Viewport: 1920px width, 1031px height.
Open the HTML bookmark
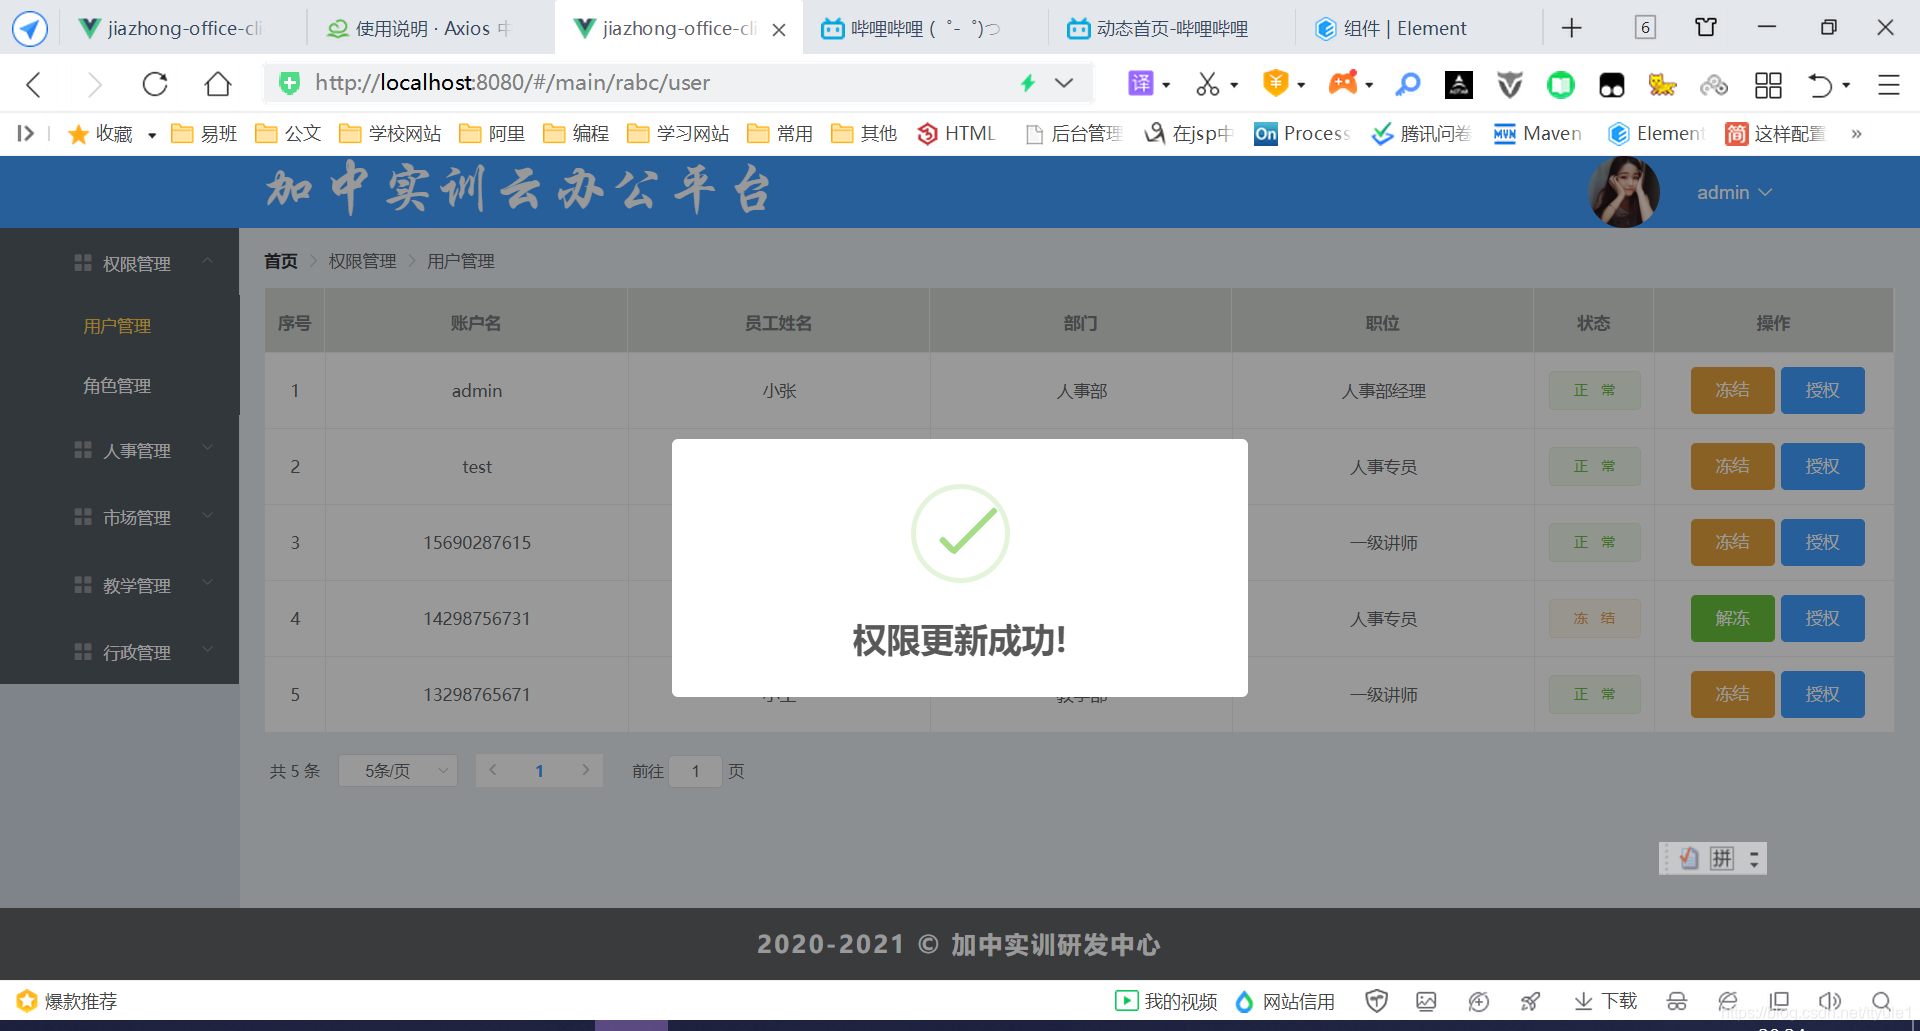[956, 133]
